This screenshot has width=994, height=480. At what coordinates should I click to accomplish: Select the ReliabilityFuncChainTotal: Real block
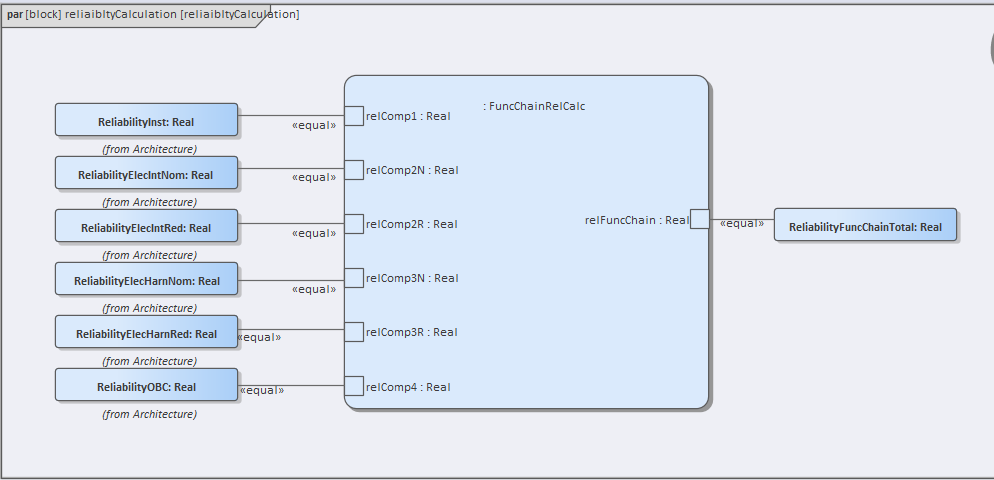865,224
